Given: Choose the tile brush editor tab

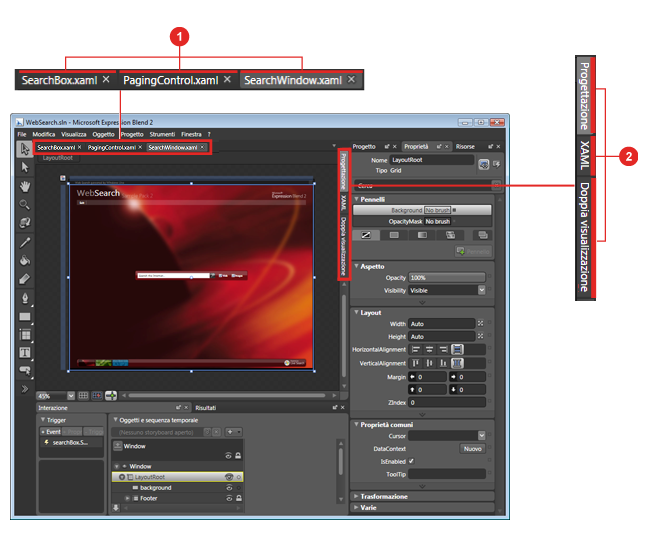Looking at the screenshot, I should [450, 235].
